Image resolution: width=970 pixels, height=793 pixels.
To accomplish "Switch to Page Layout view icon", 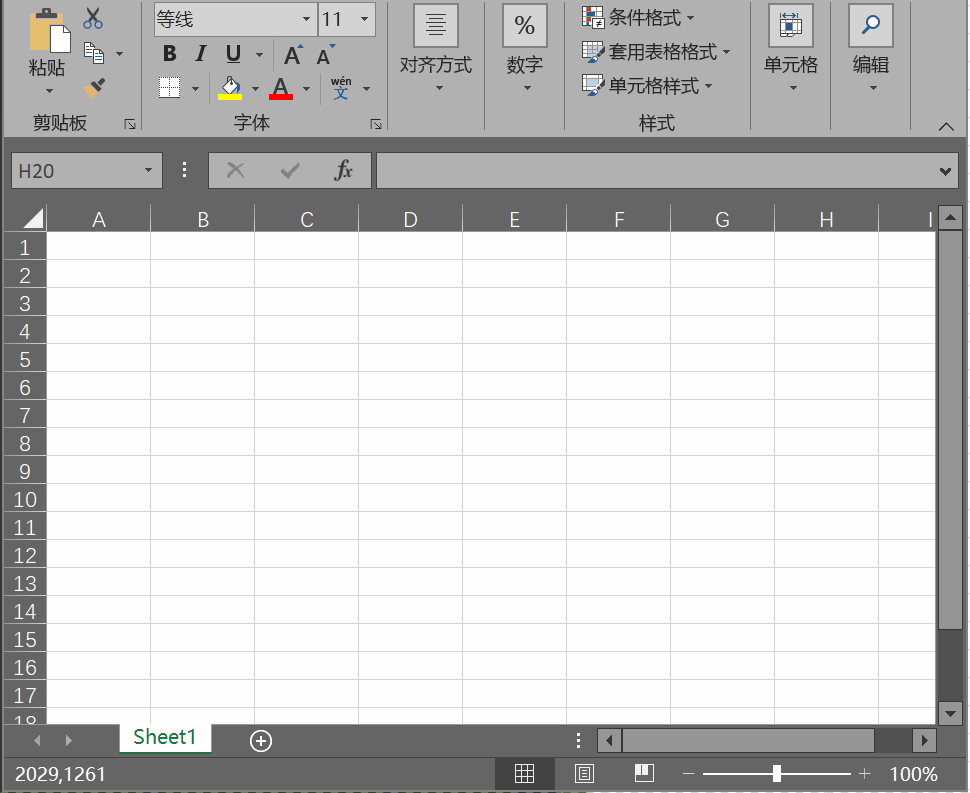I will click(584, 774).
